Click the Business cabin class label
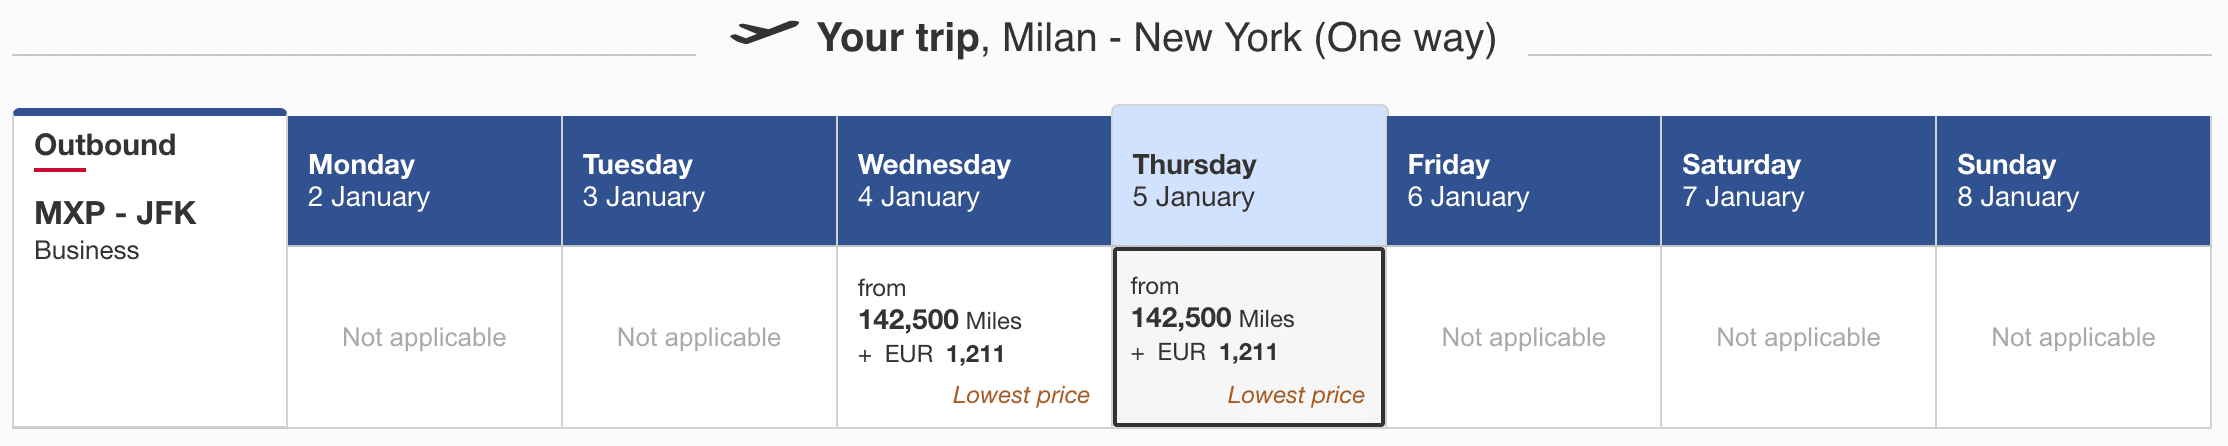This screenshot has height=446, width=2228. [x=87, y=251]
